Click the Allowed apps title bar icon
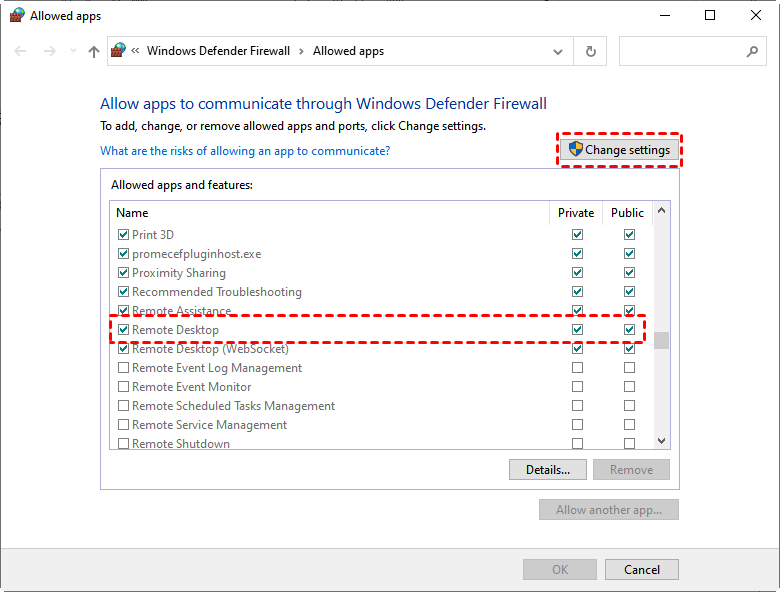The image size is (780, 592). pos(17,15)
